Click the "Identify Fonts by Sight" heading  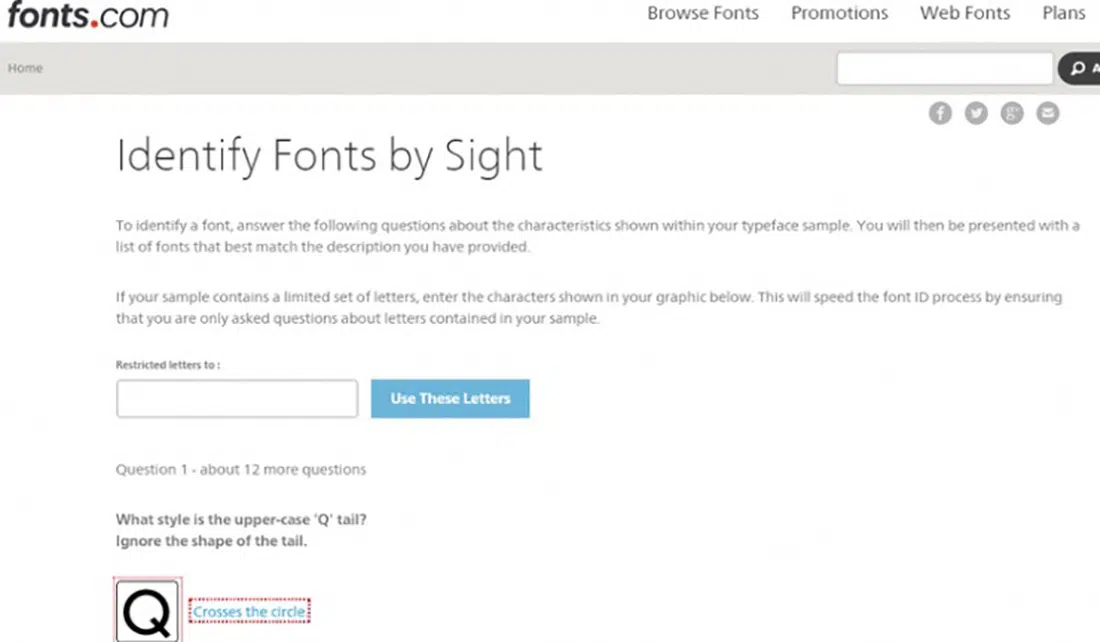[329, 157]
